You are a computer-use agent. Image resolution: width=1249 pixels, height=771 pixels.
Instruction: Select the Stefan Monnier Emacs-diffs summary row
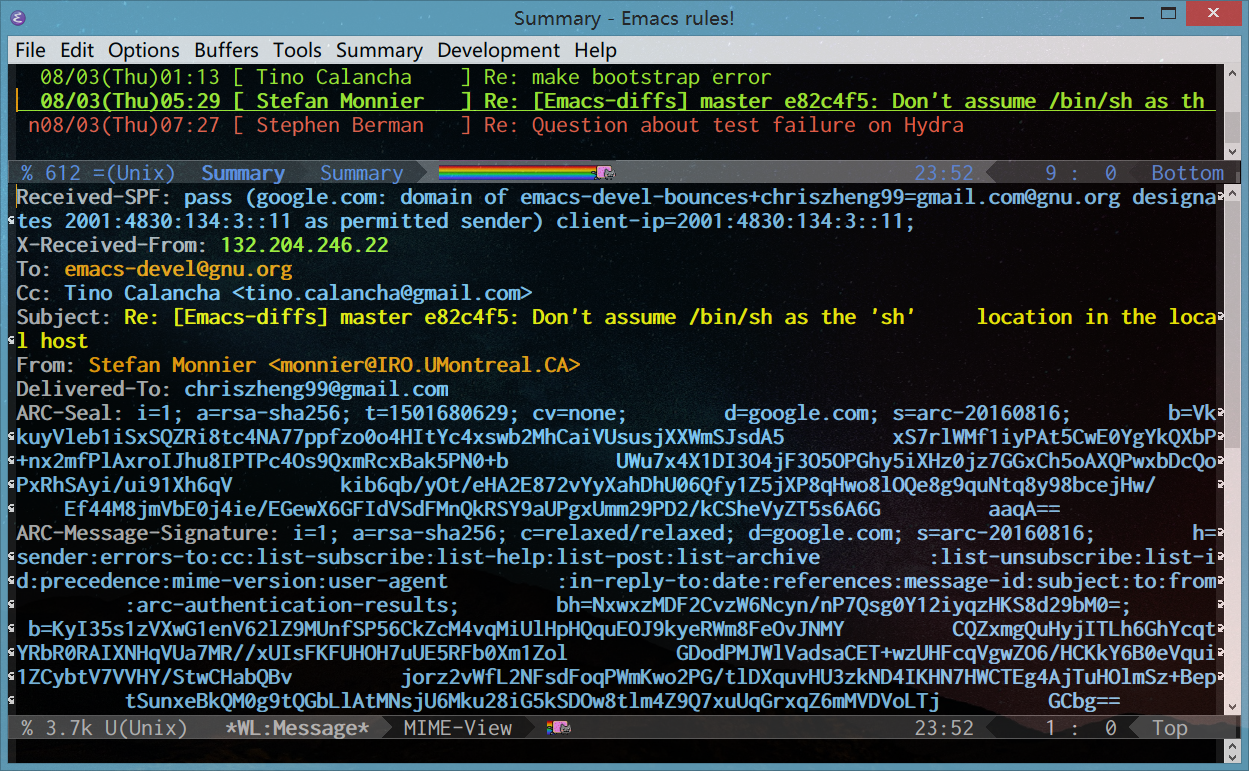click(616, 101)
